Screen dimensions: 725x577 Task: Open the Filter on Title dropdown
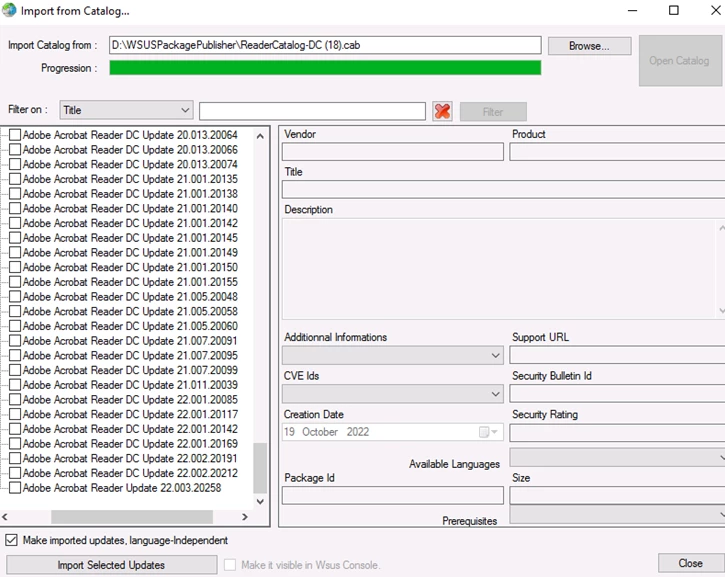coord(126,110)
